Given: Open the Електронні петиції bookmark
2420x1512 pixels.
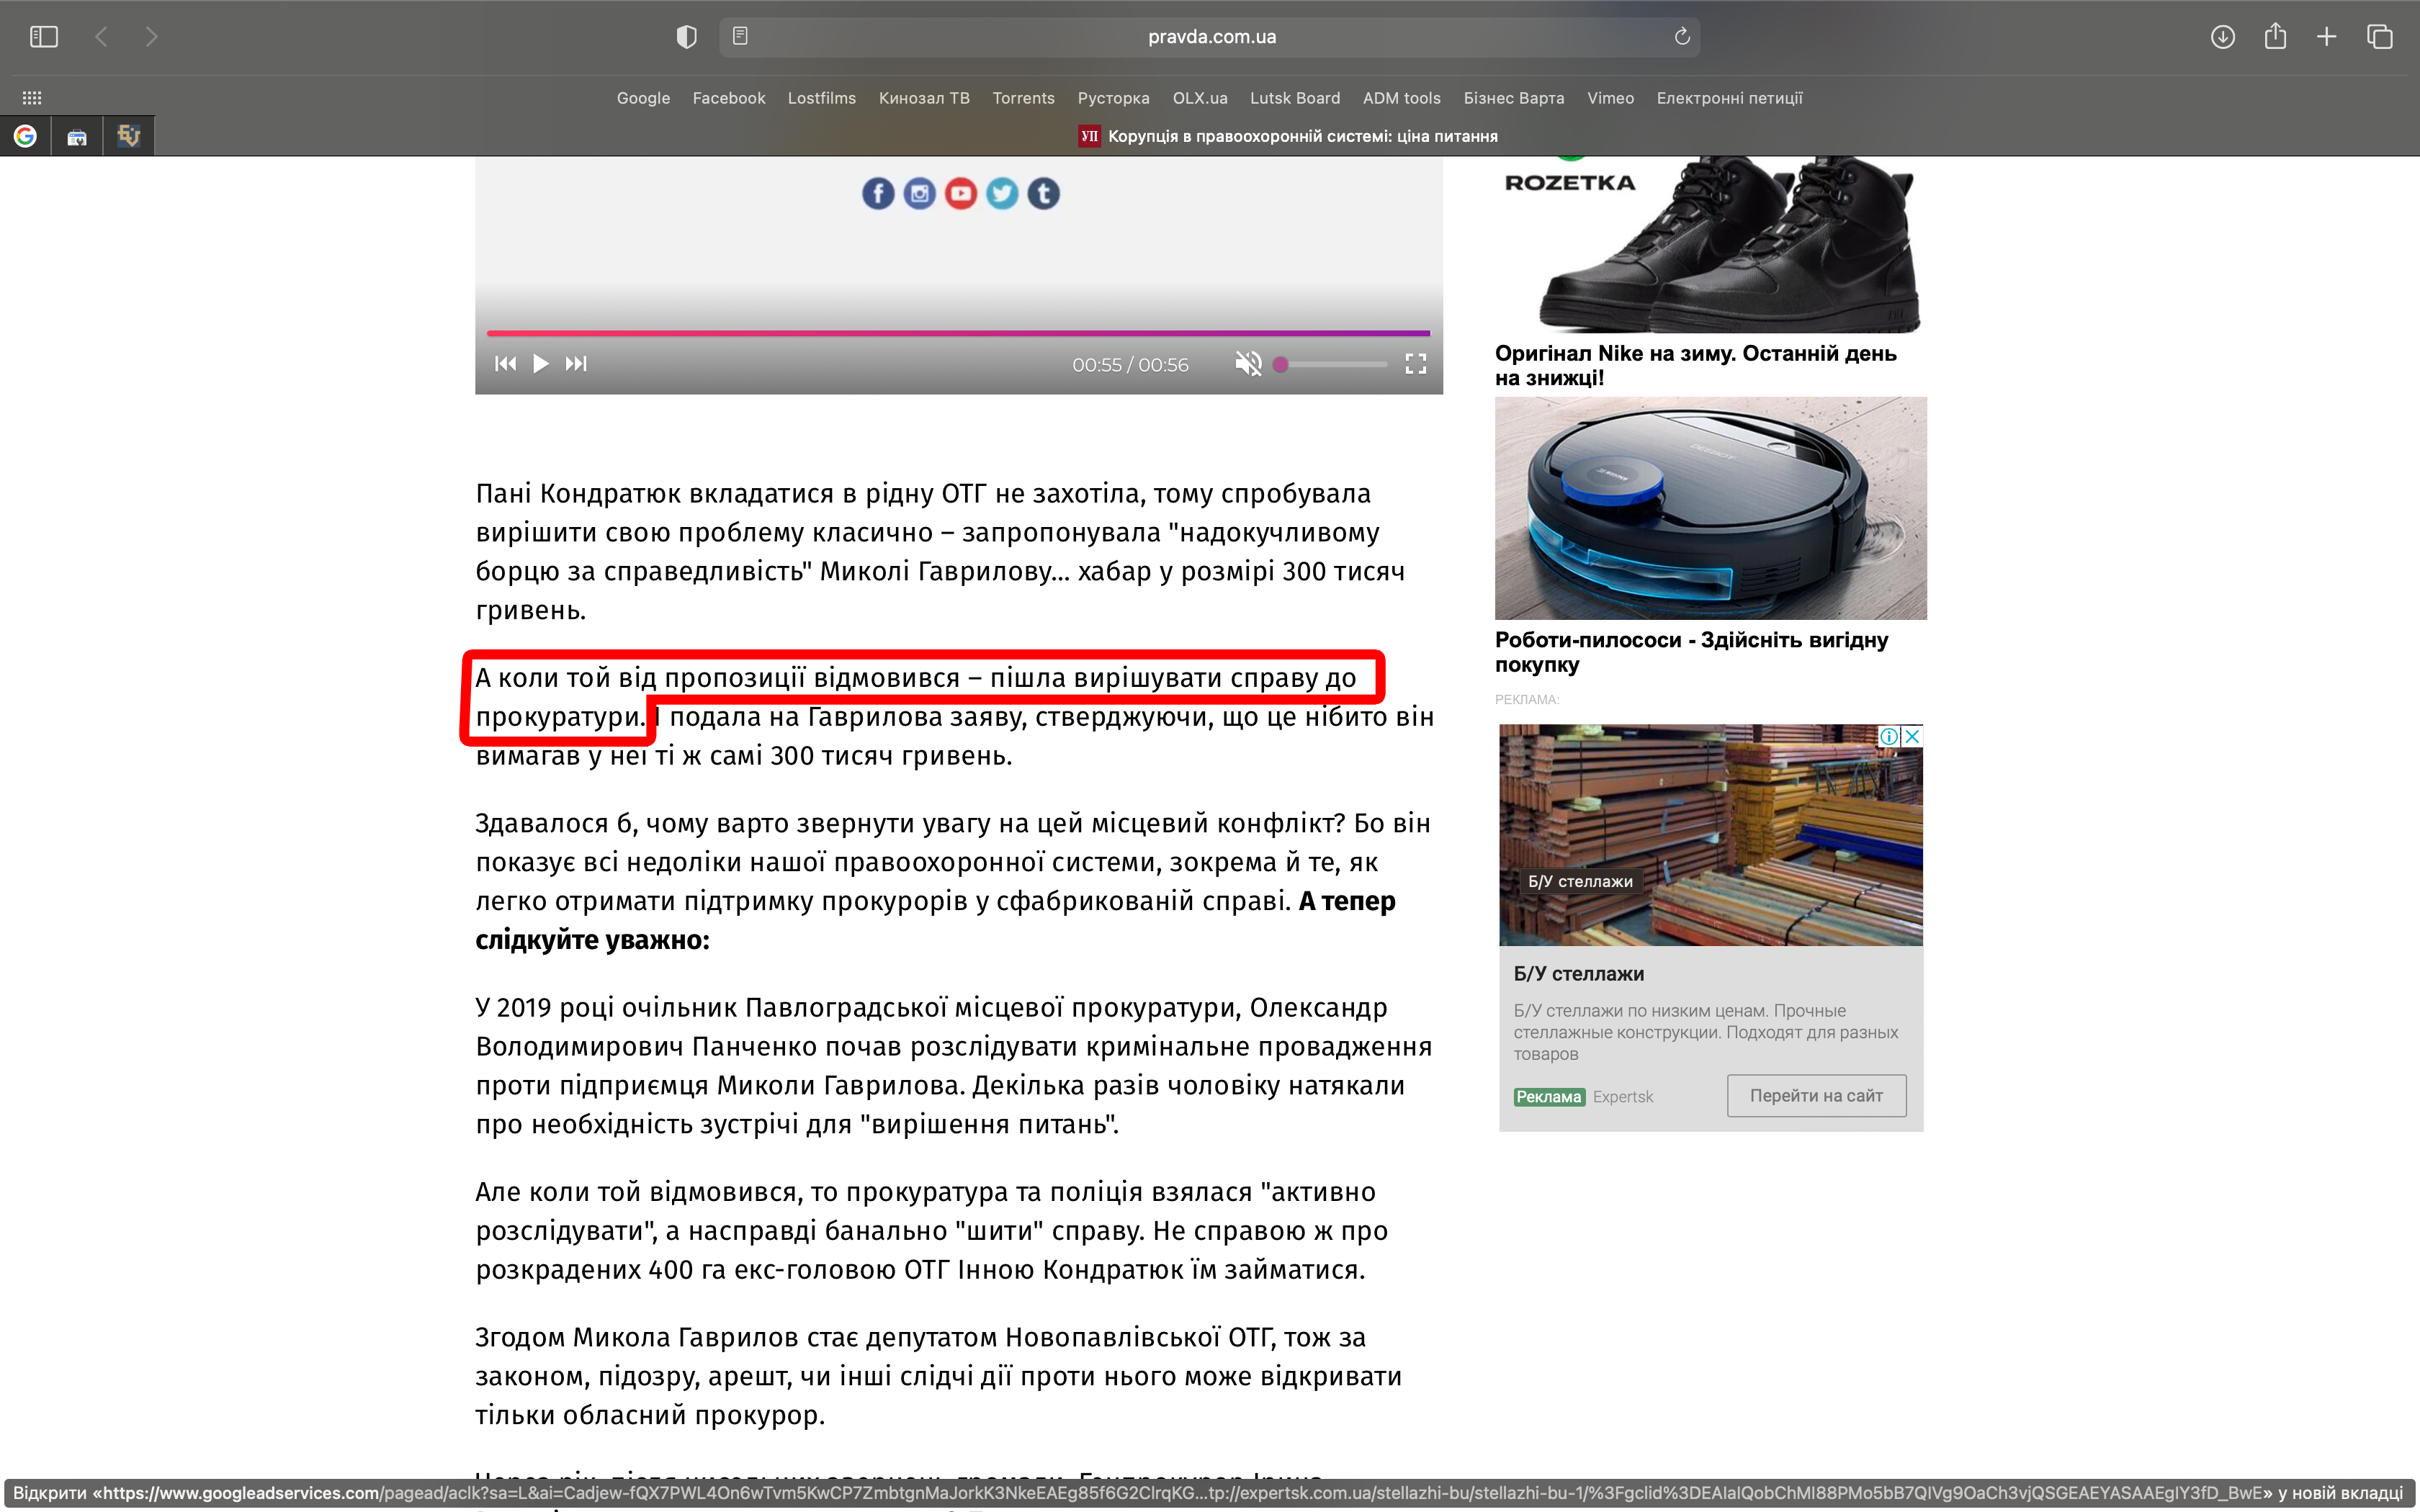Looking at the screenshot, I should coord(1729,98).
